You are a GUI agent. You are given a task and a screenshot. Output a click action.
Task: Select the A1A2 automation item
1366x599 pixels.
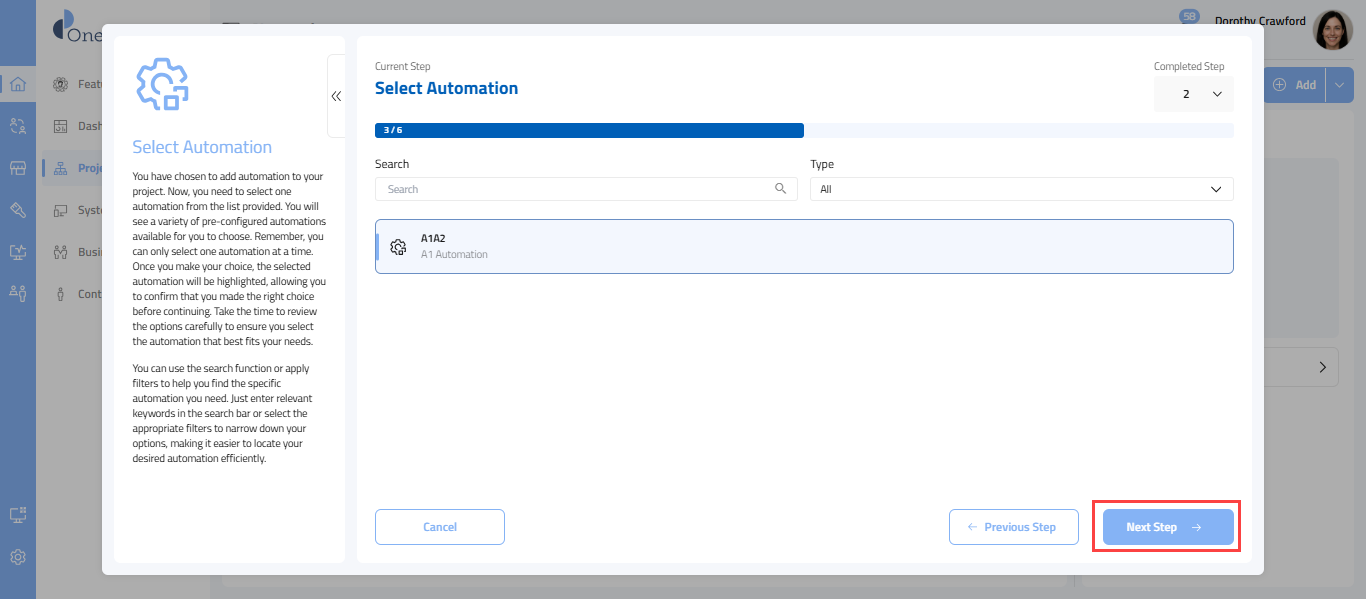pos(803,247)
